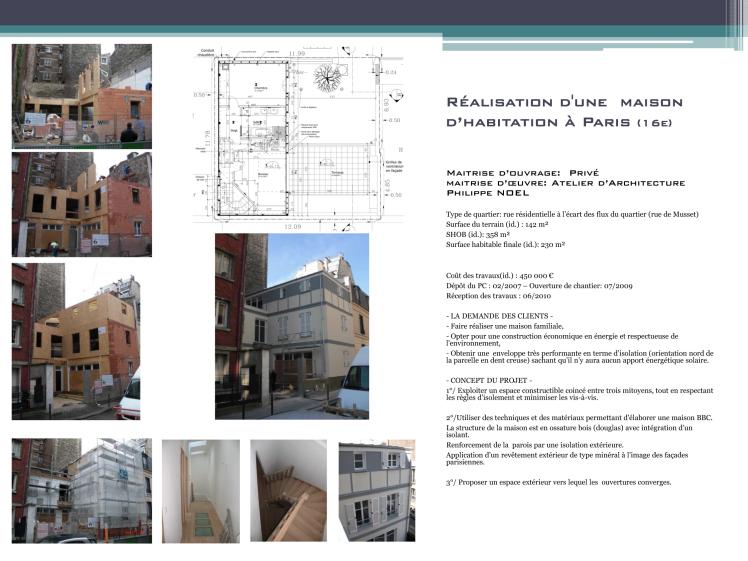Click the '12.09' dimension below the plan
The height and width of the screenshot is (561, 748).
[293, 227]
